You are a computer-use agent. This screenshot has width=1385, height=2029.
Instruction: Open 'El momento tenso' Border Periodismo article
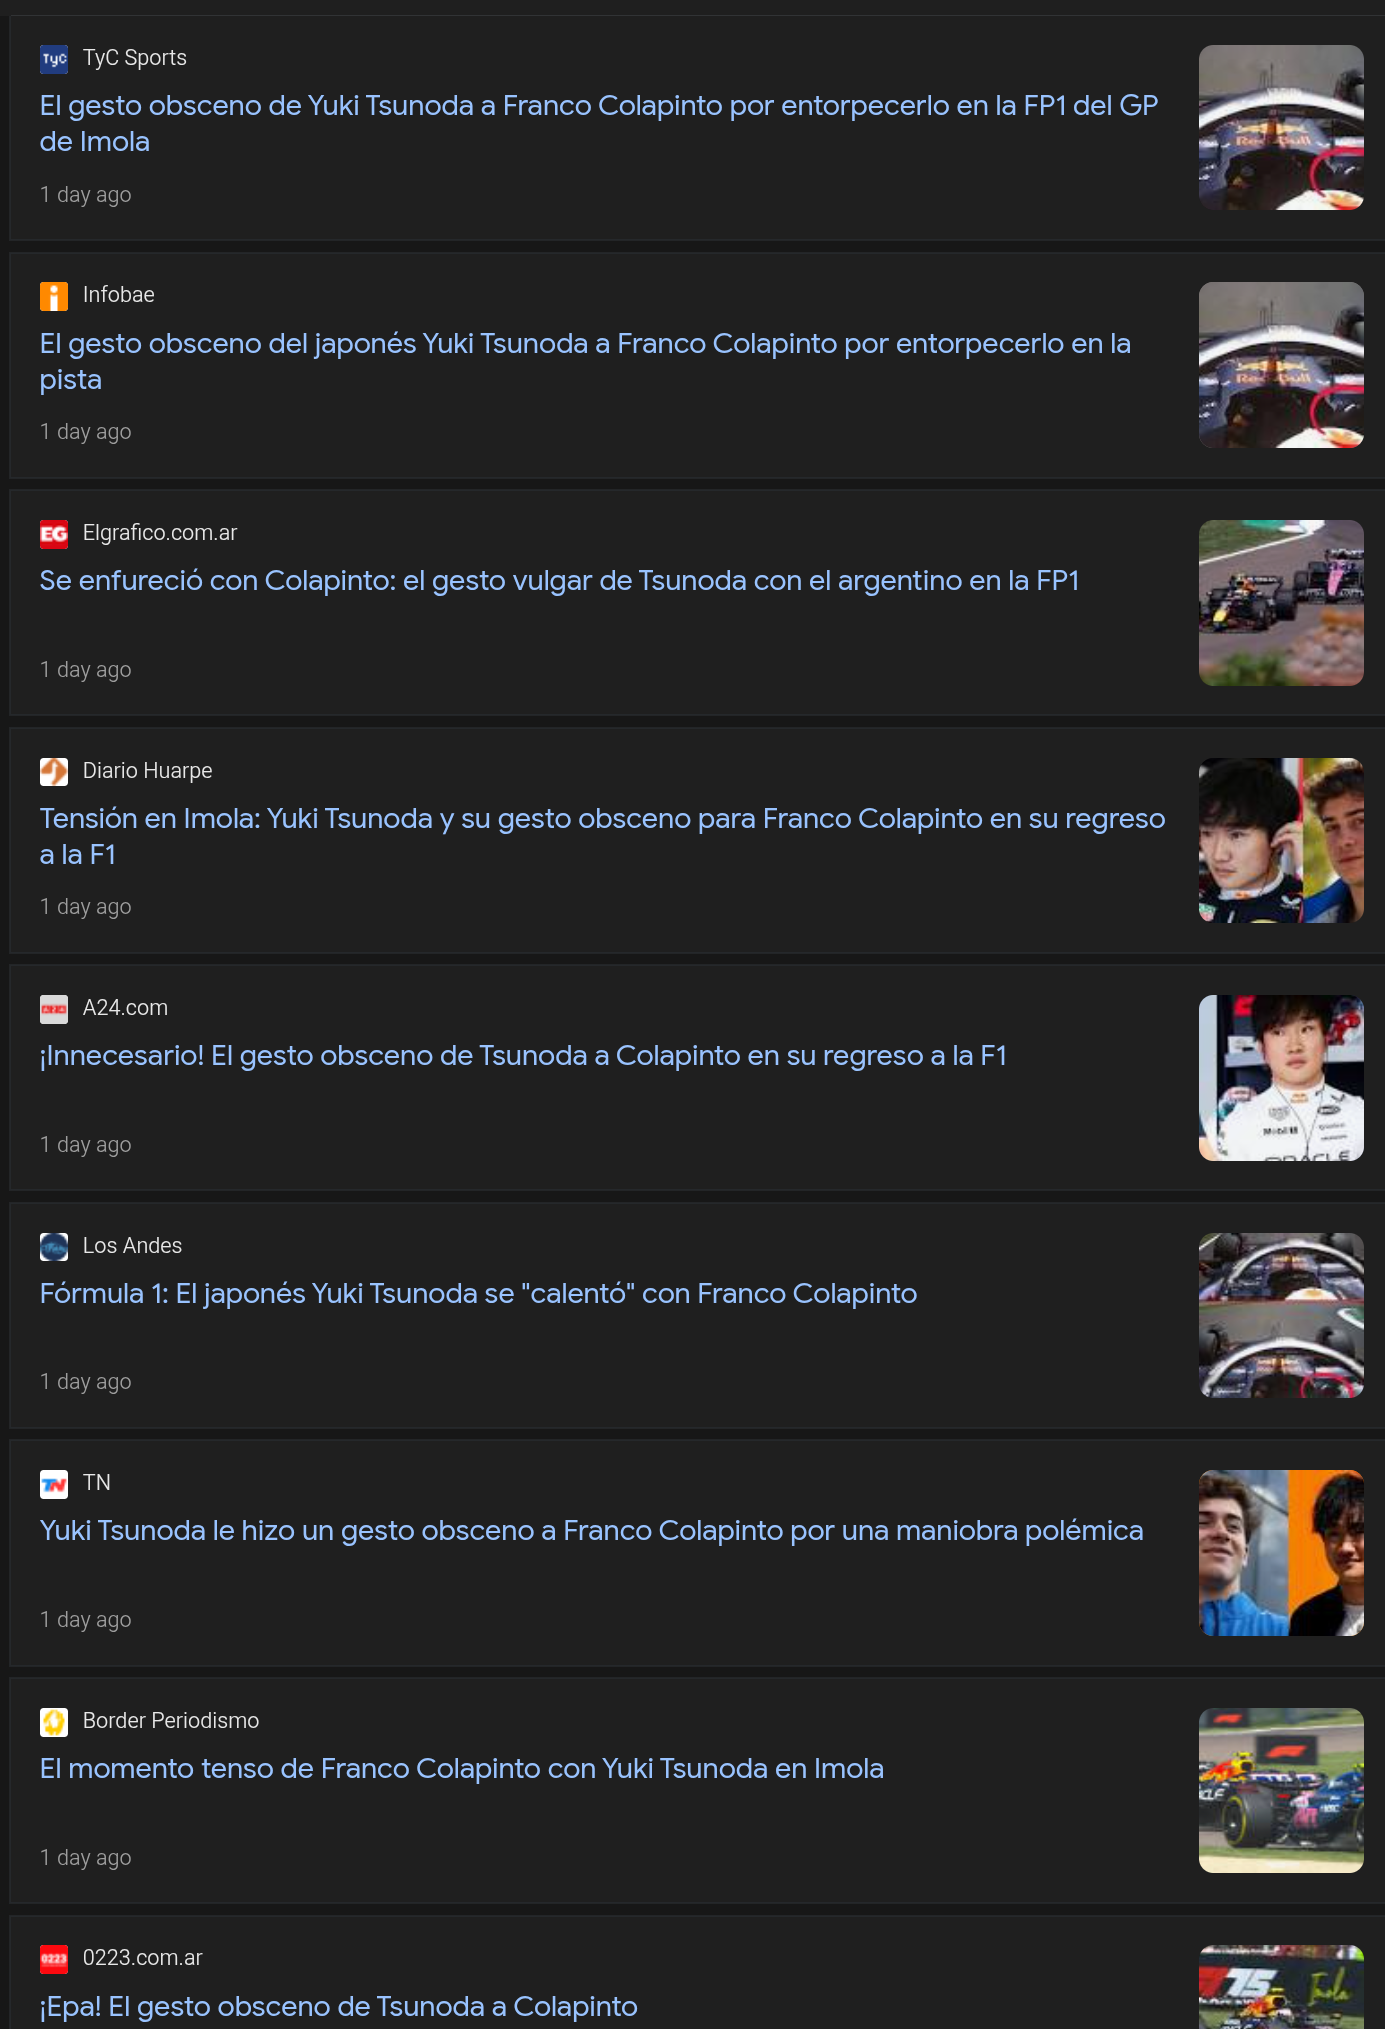tap(461, 1768)
